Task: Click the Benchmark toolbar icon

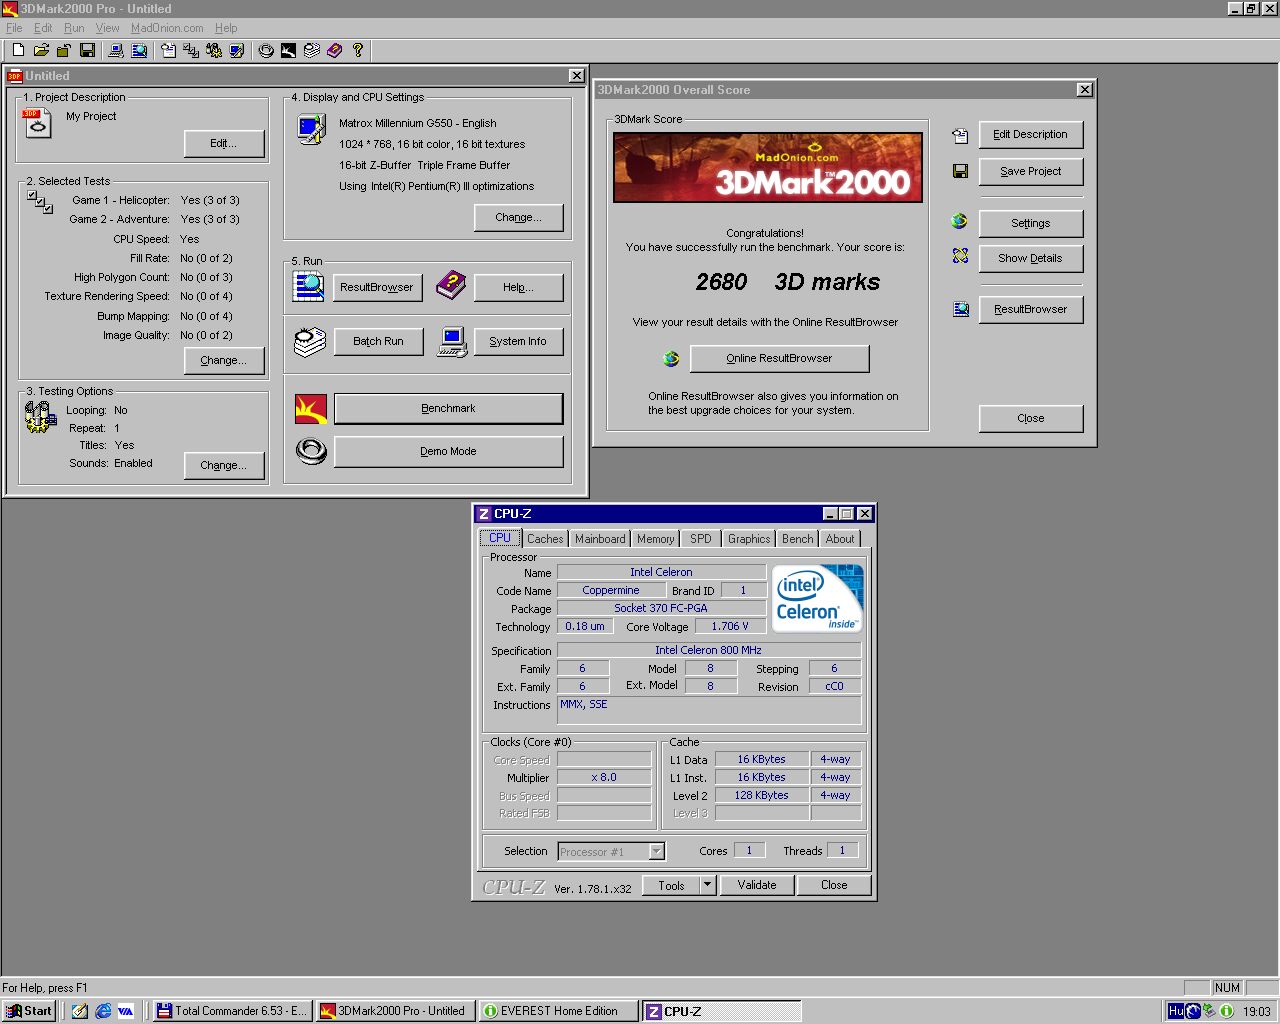Action: pos(289,50)
